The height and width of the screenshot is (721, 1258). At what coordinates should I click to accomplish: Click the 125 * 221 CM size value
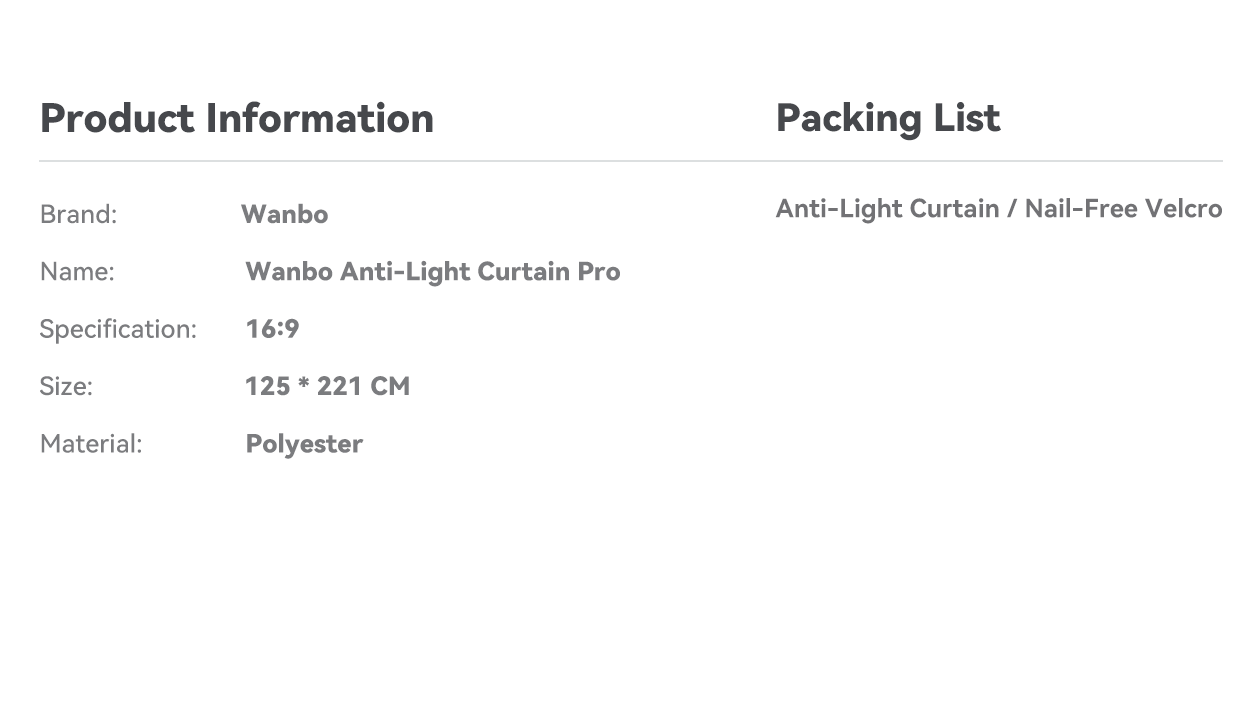(x=327, y=387)
